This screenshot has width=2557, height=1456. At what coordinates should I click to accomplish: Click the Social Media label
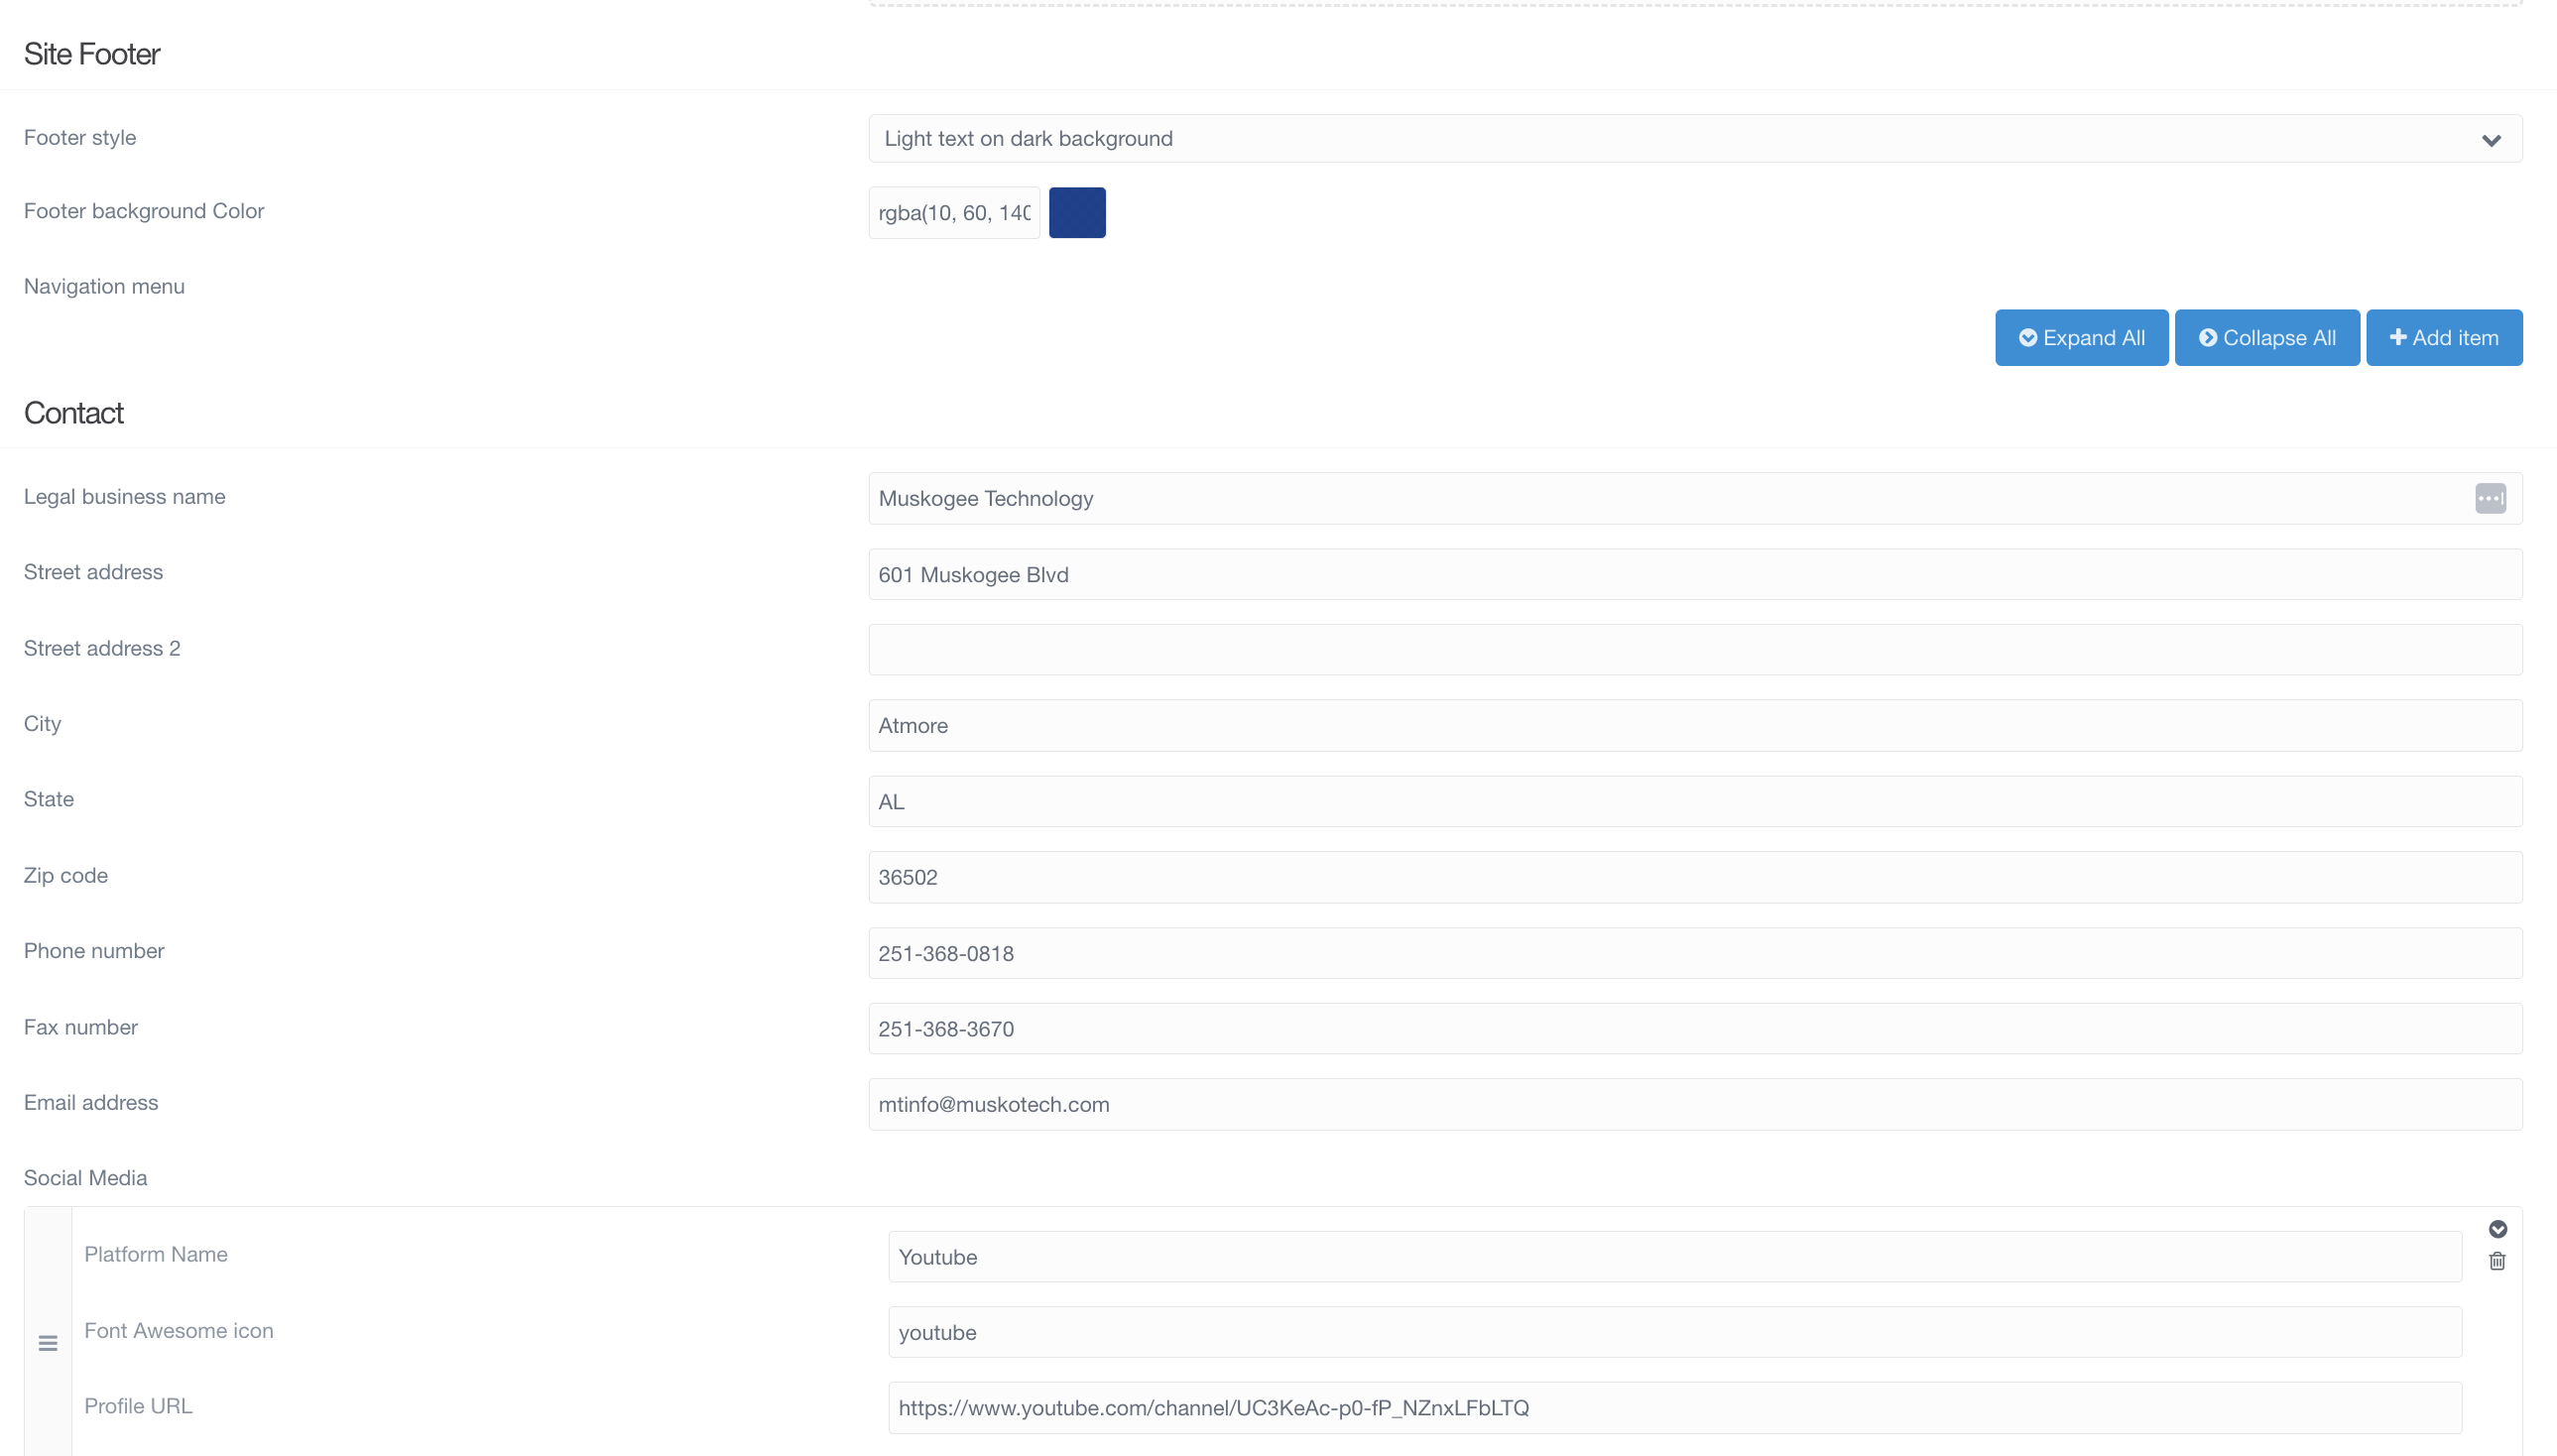pyautogui.click(x=86, y=1178)
